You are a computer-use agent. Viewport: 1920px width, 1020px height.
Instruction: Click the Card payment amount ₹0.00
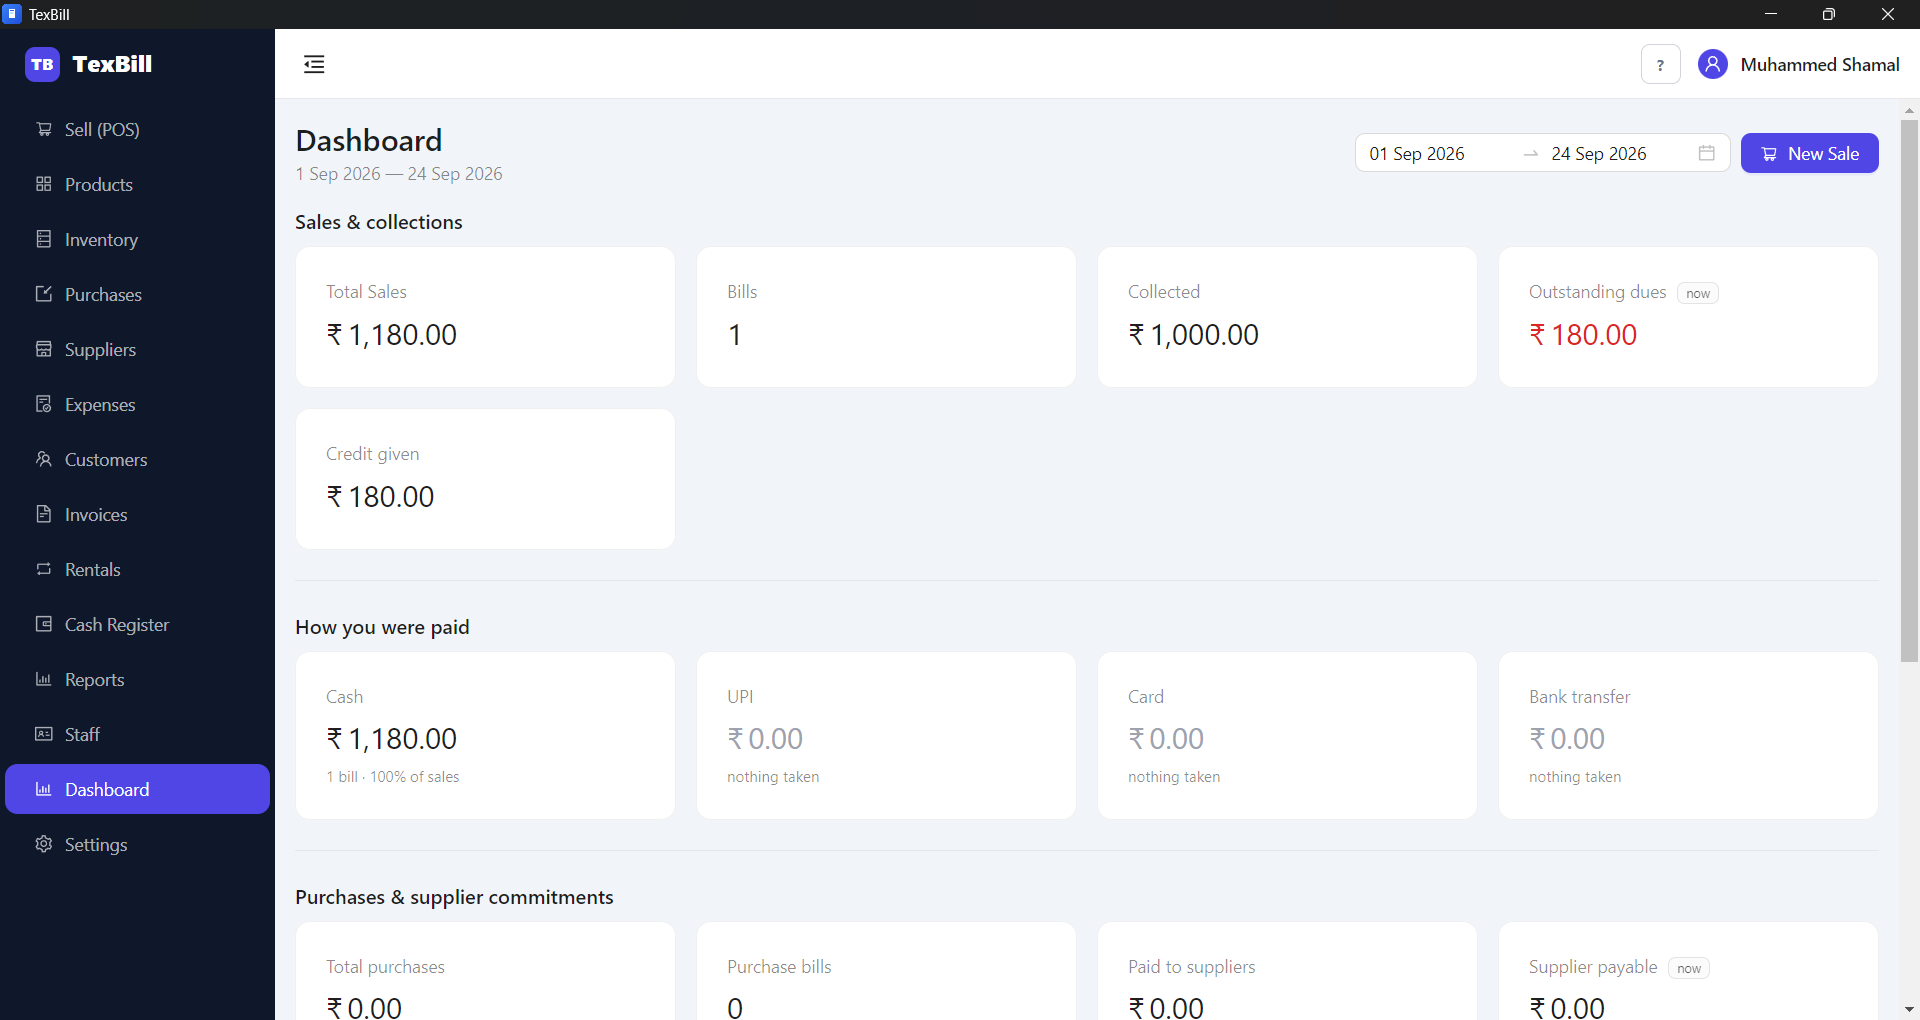pos(1166,739)
